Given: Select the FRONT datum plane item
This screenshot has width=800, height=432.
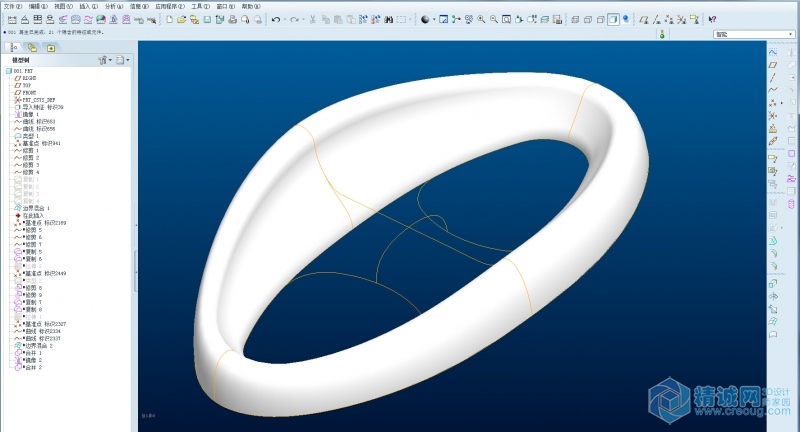Looking at the screenshot, I should click(x=25, y=93).
